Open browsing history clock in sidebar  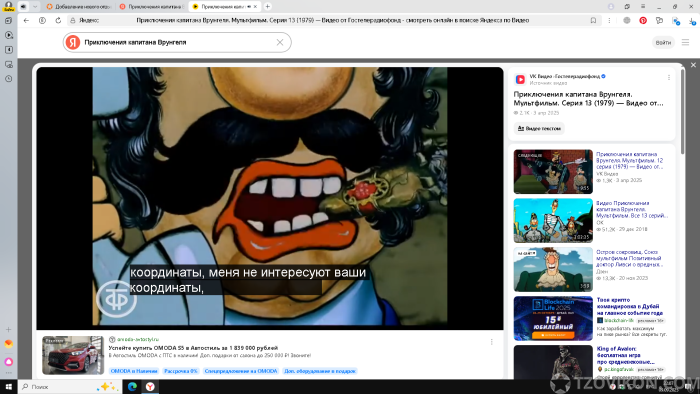(8, 79)
